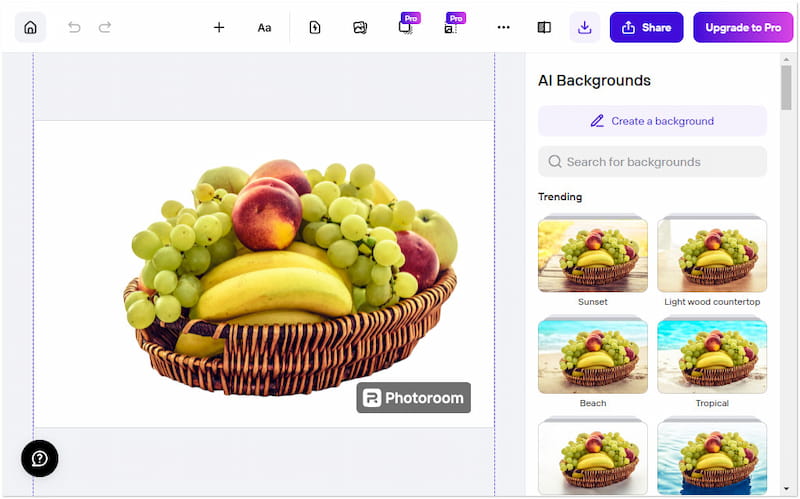
Task: Choose the Light wood countertop background
Action: point(712,254)
